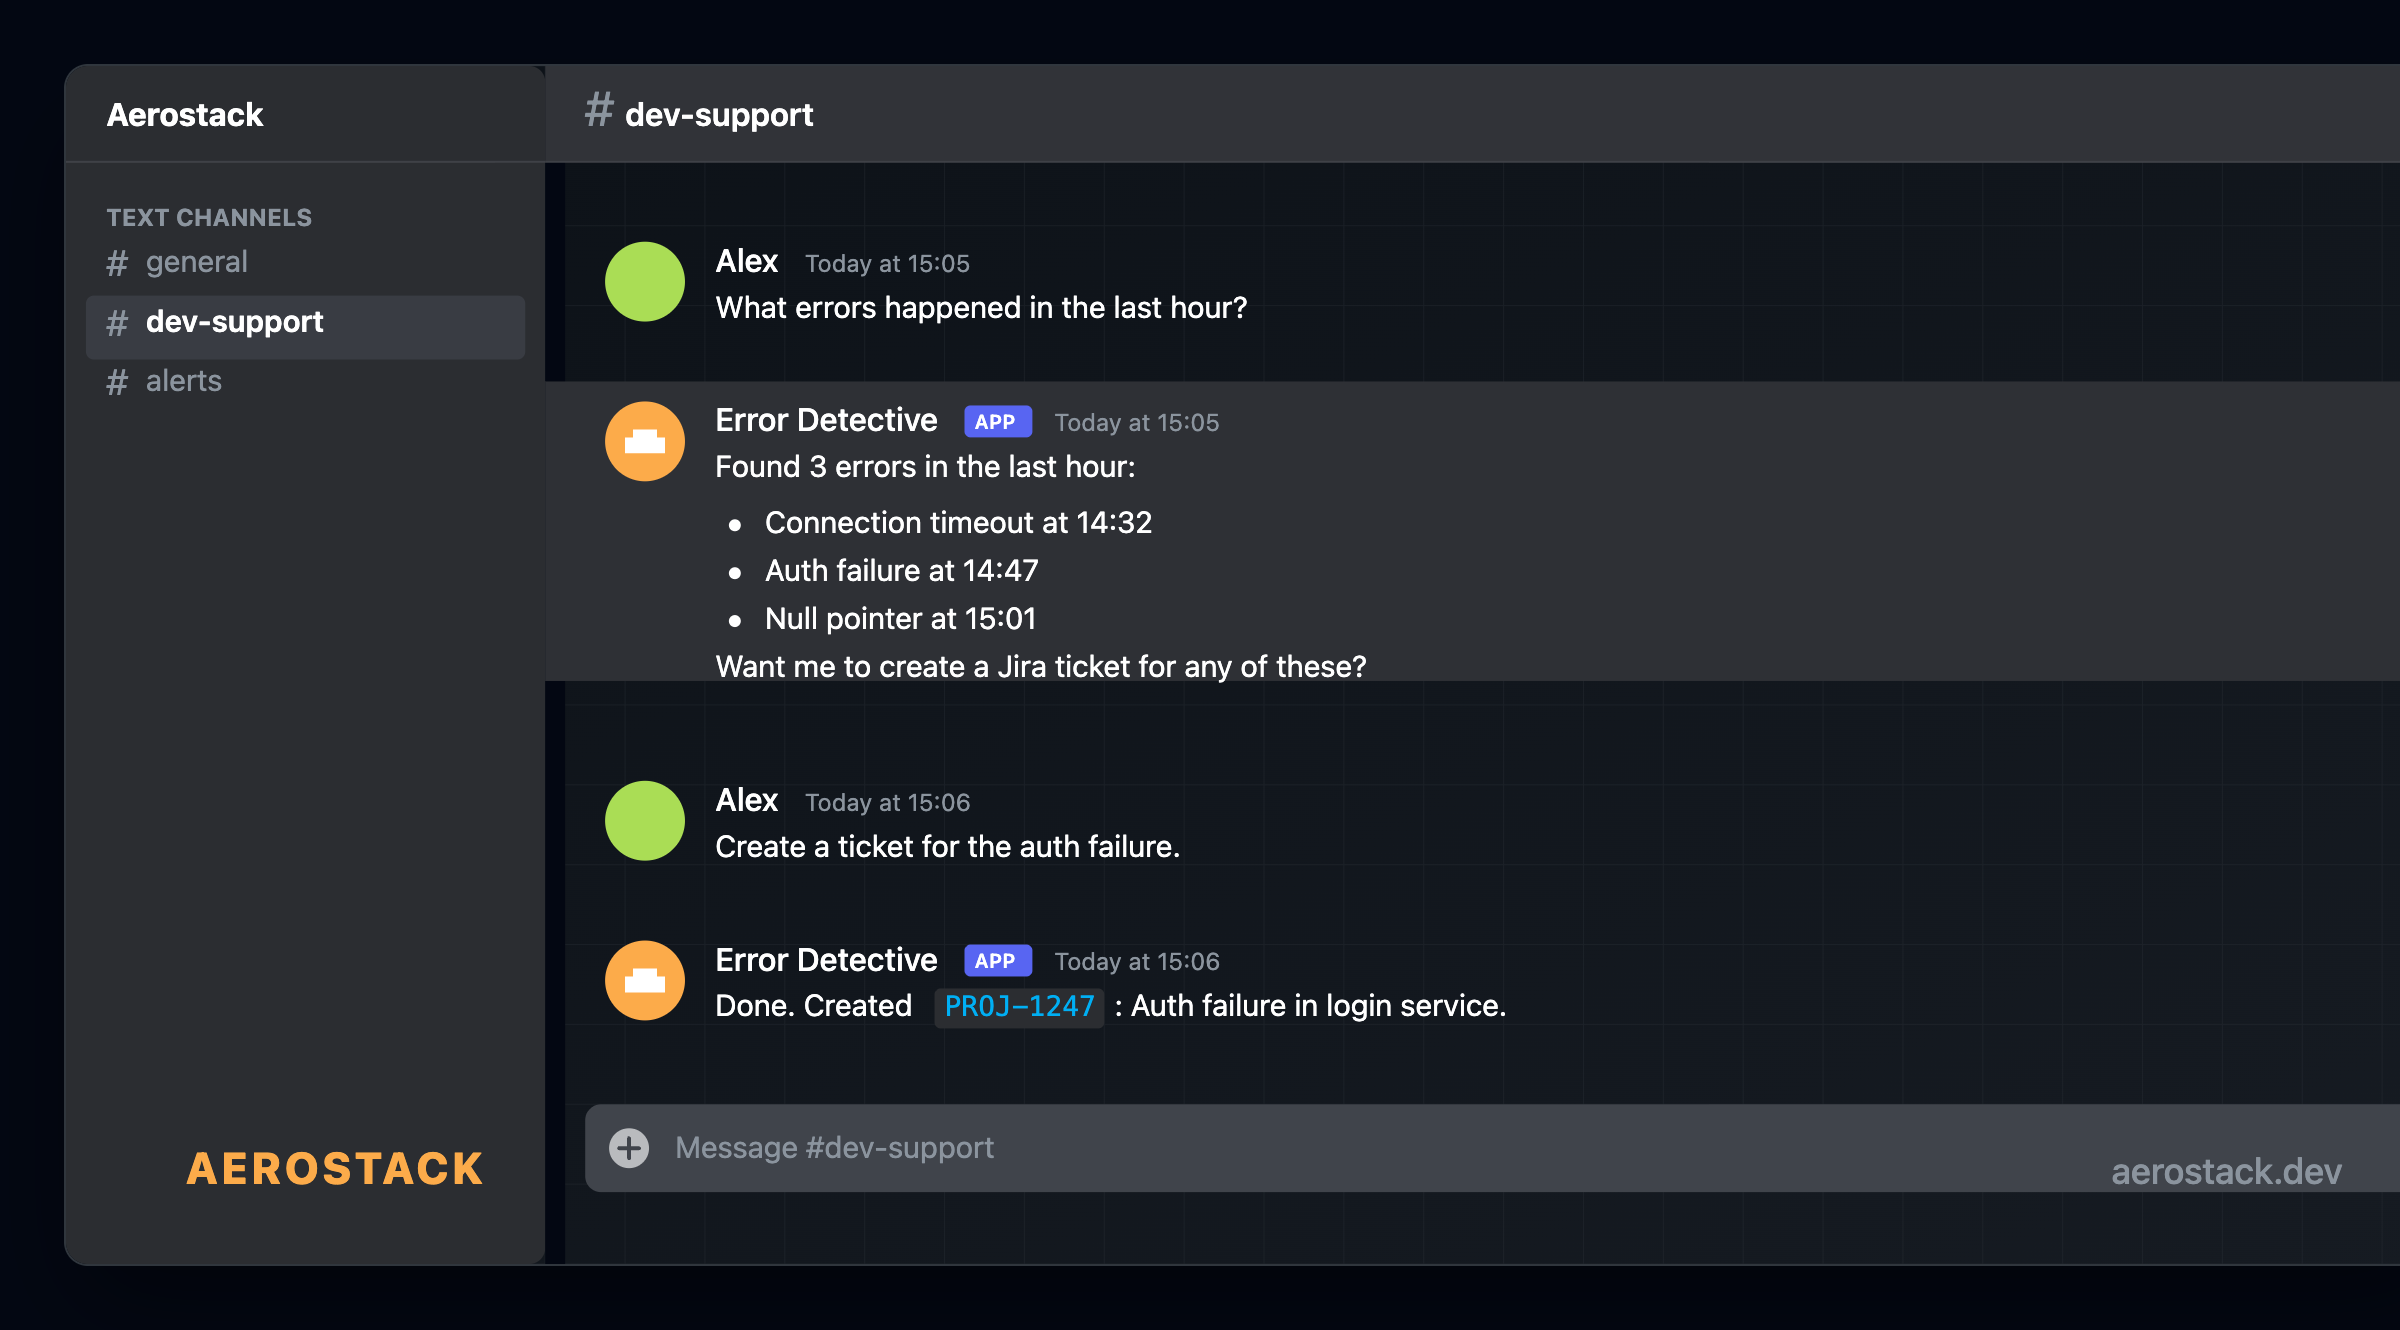This screenshot has height=1330, width=2400.
Task: Click the hashtag icon beside dev-support header
Action: [x=598, y=112]
